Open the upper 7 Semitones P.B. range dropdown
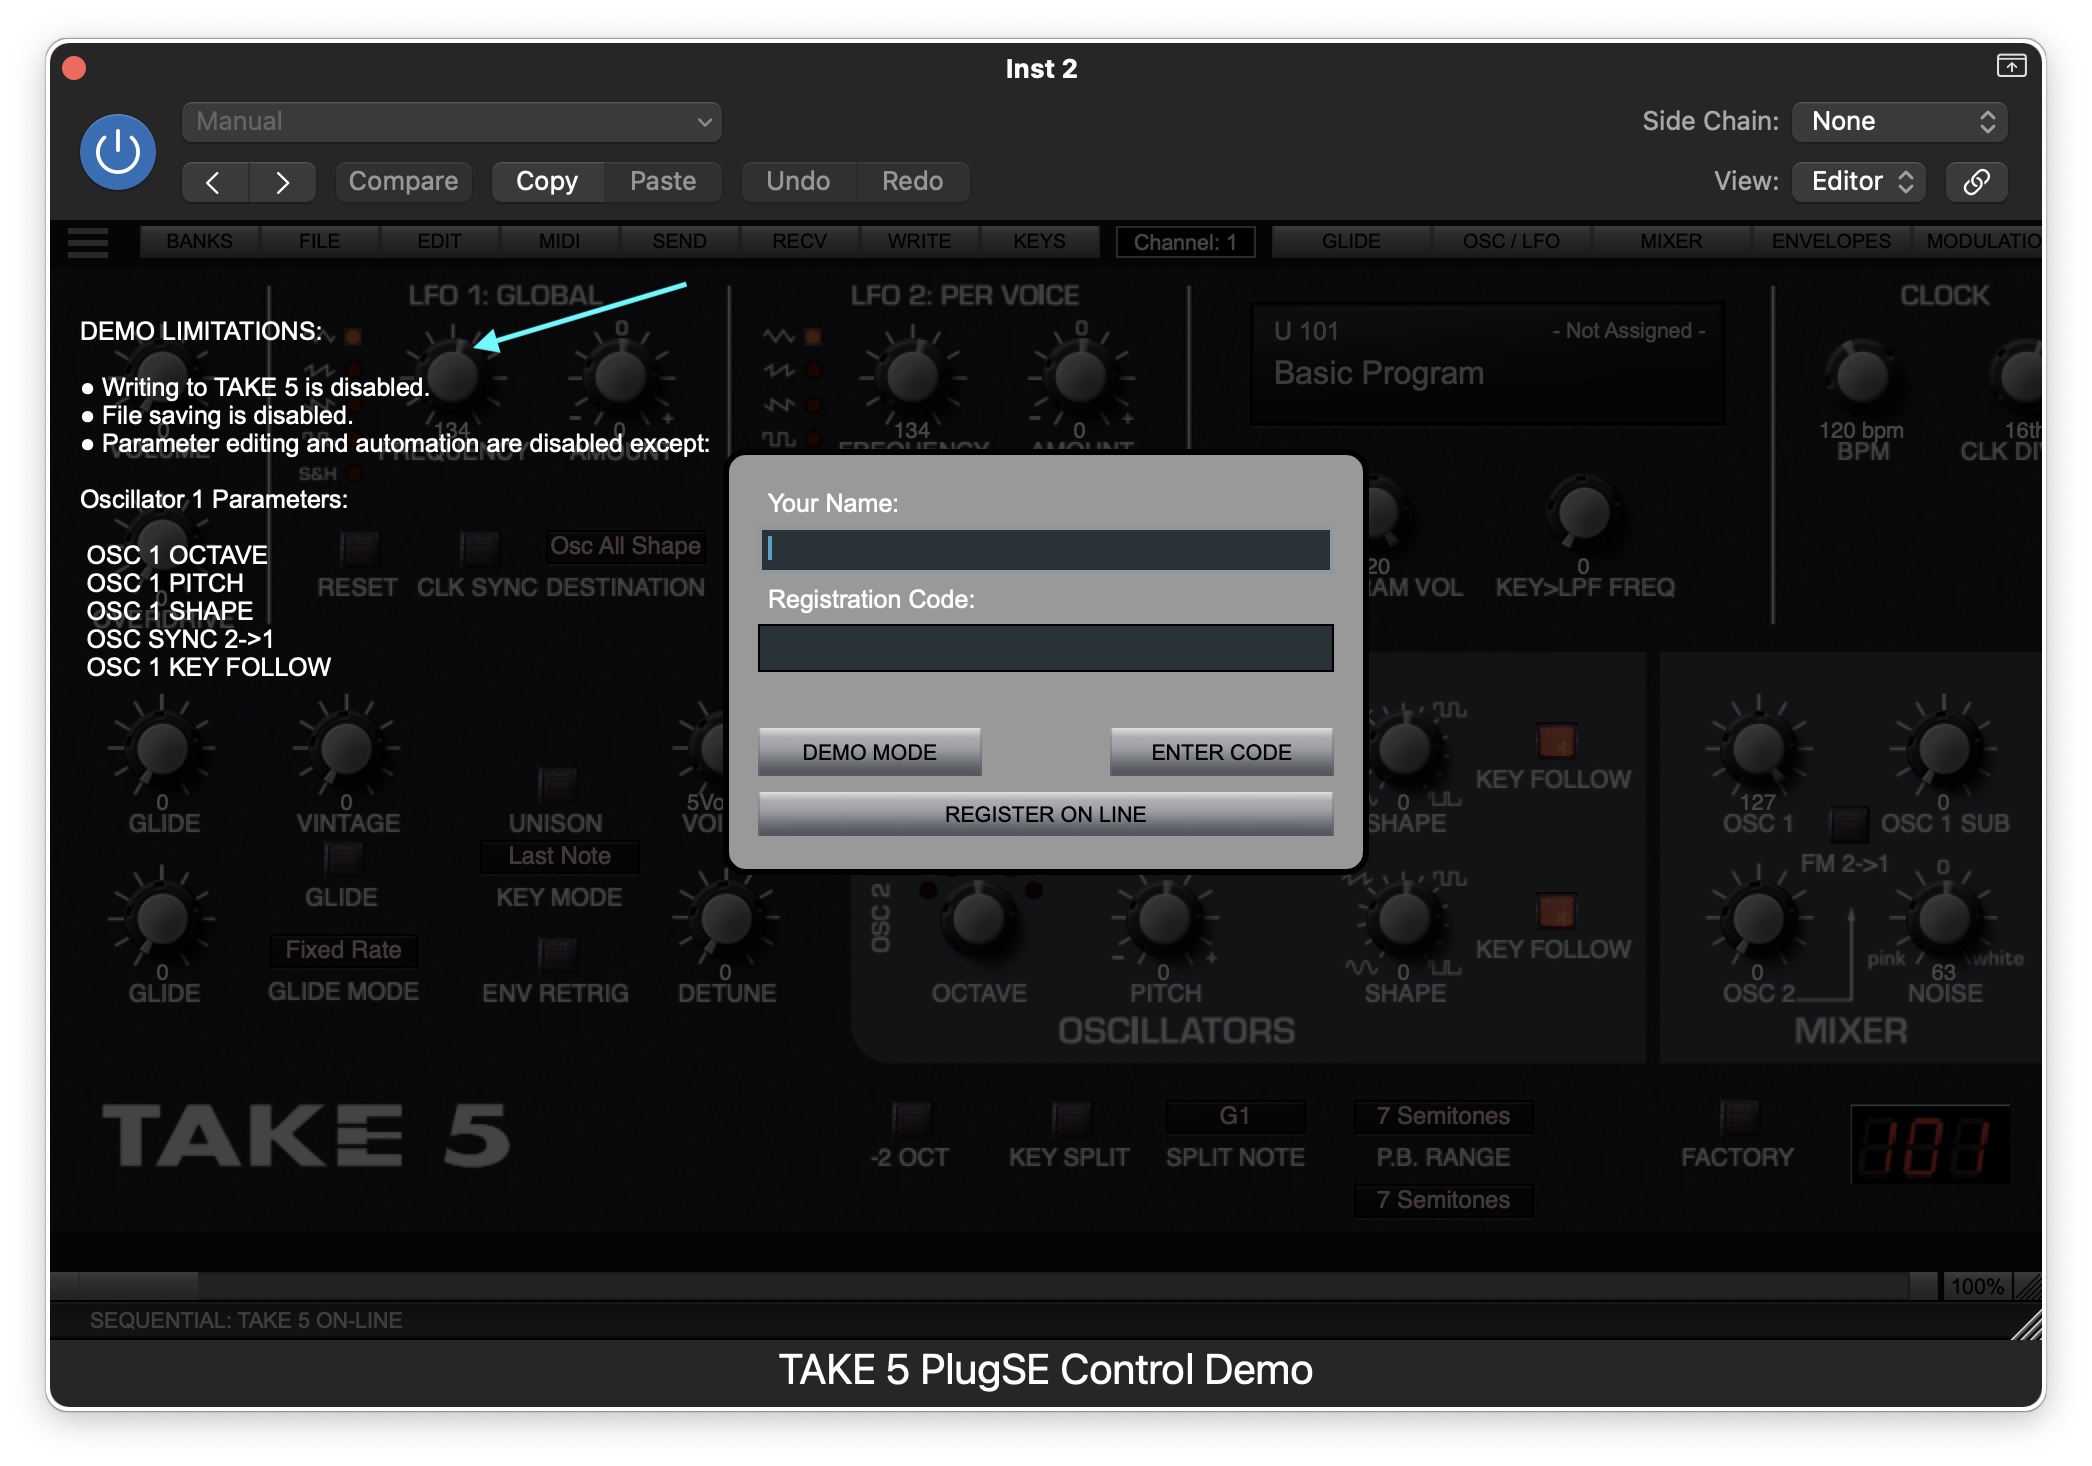 pos(1443,1116)
